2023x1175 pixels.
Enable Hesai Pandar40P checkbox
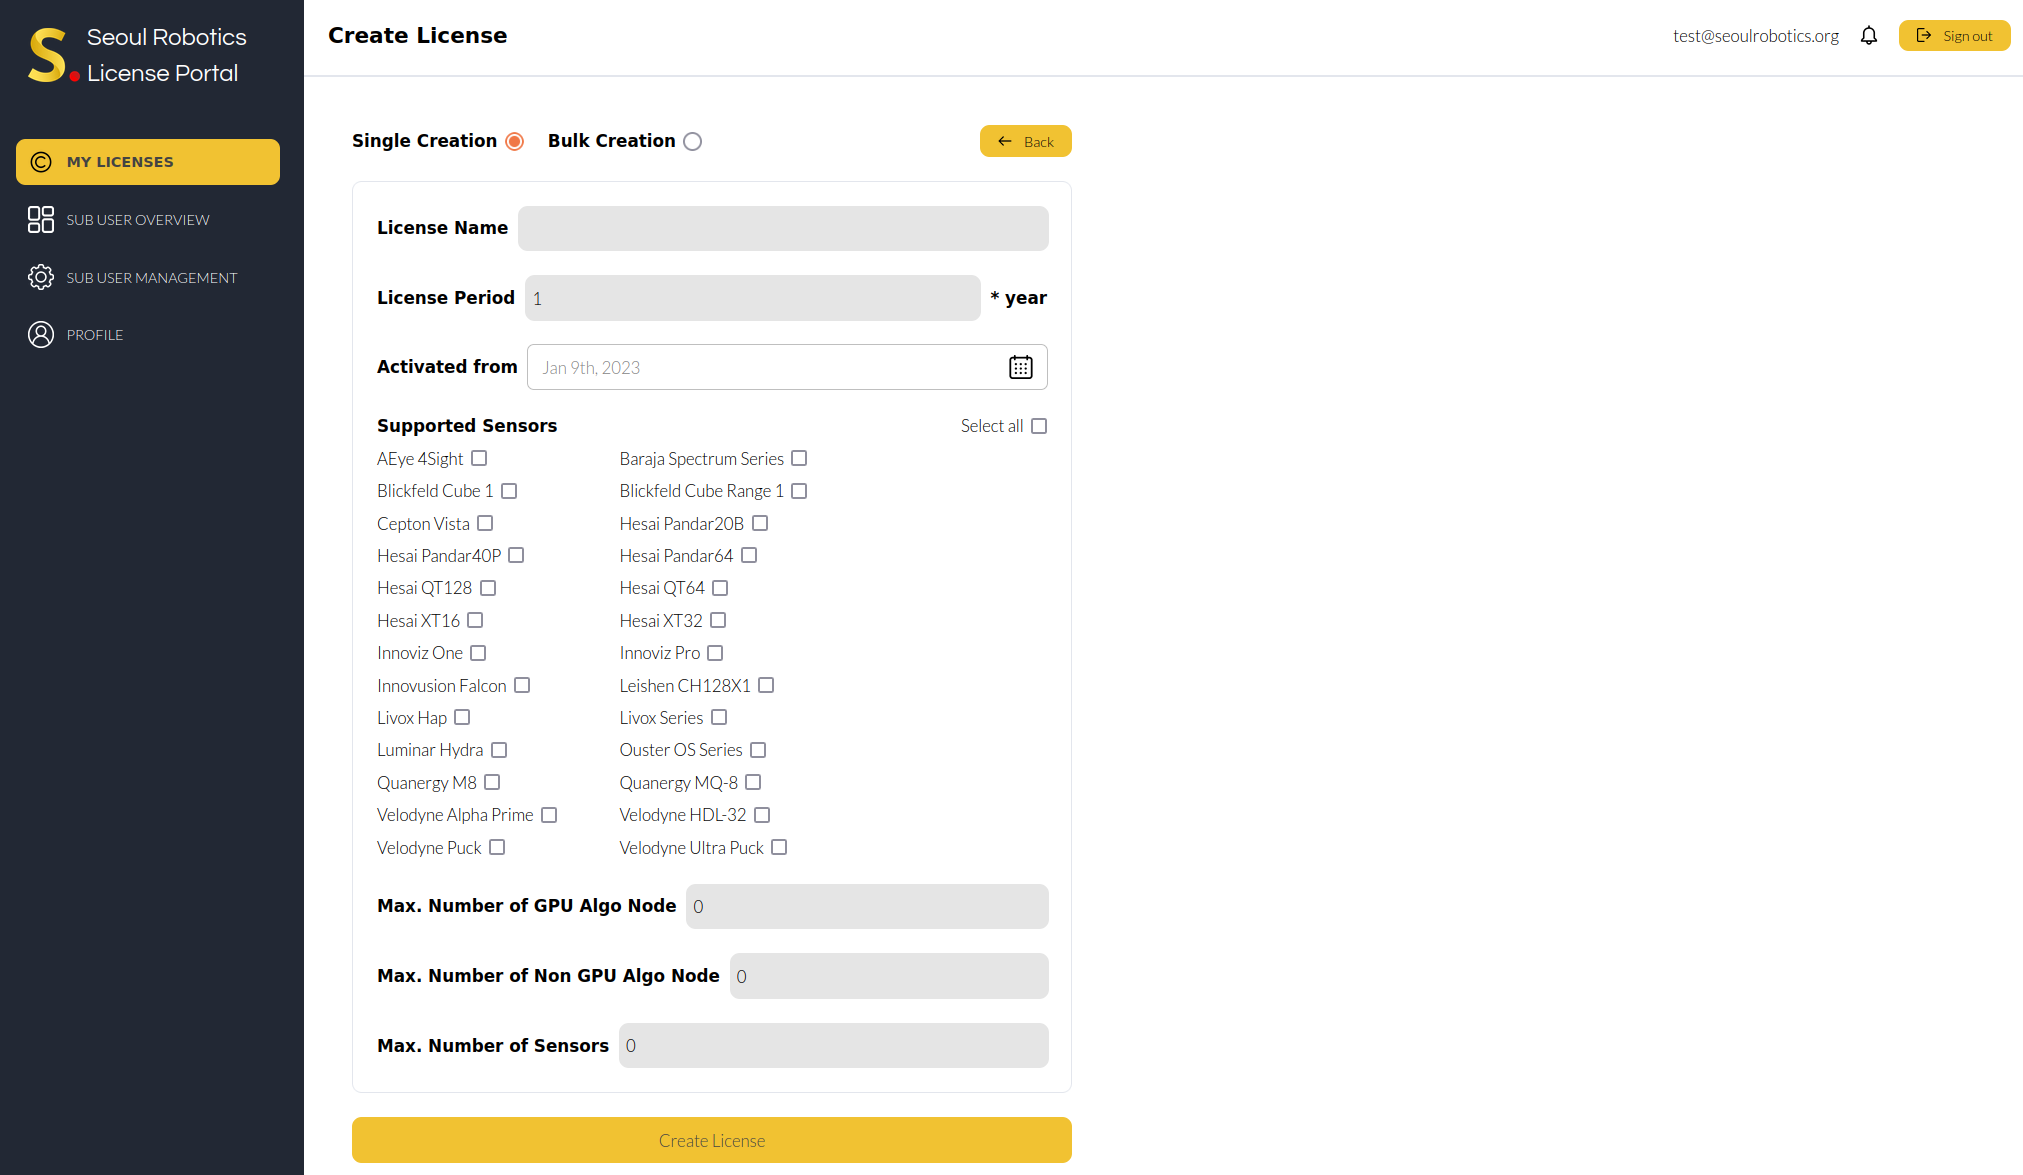click(x=516, y=555)
